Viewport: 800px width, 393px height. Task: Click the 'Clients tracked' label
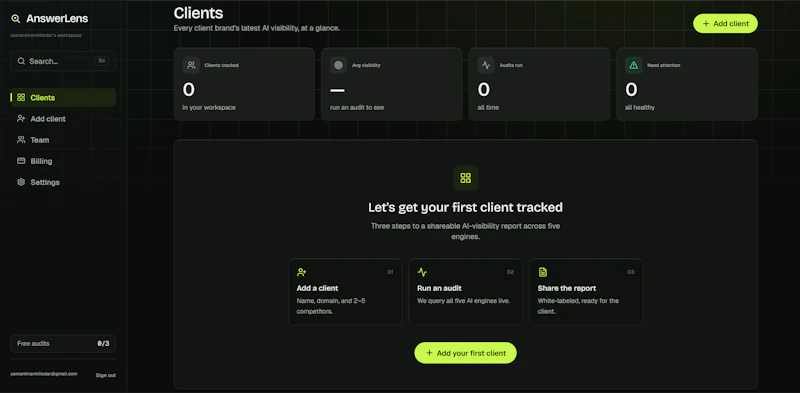221,65
